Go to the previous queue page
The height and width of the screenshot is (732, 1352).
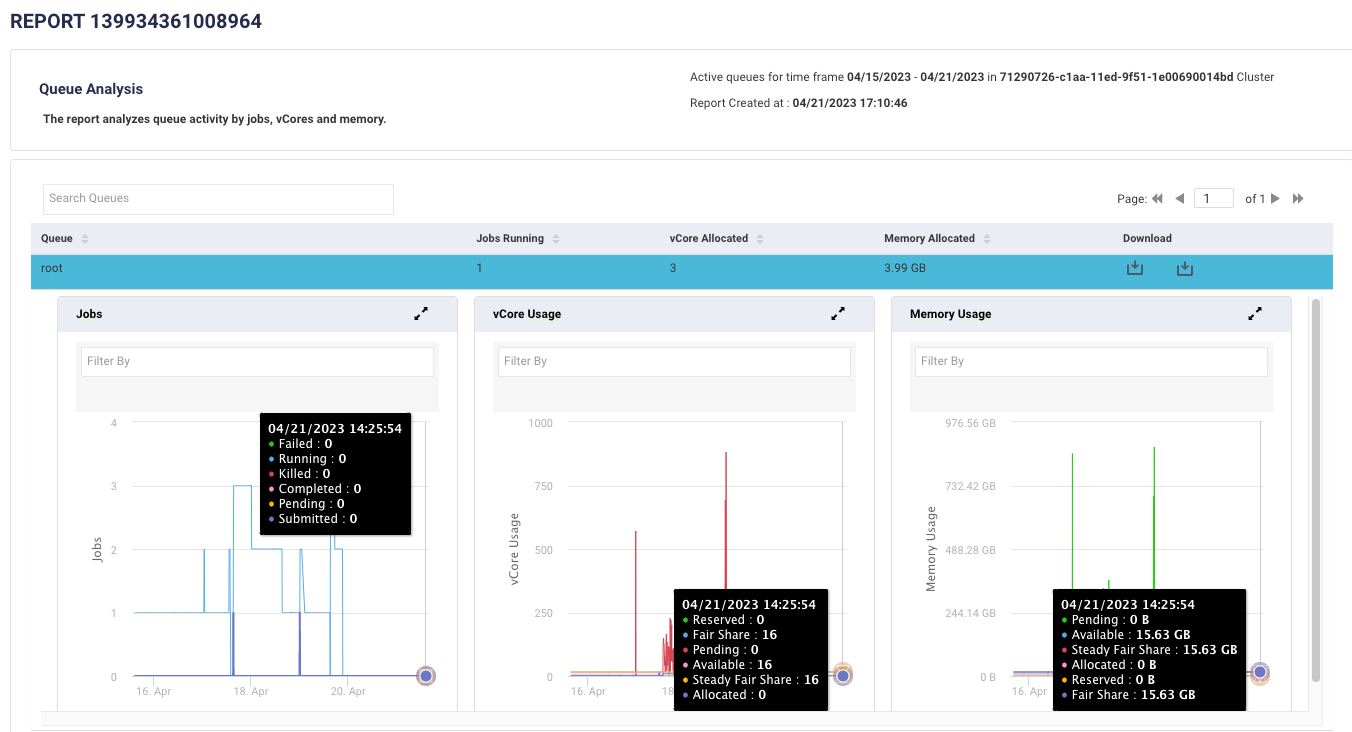coord(1180,199)
